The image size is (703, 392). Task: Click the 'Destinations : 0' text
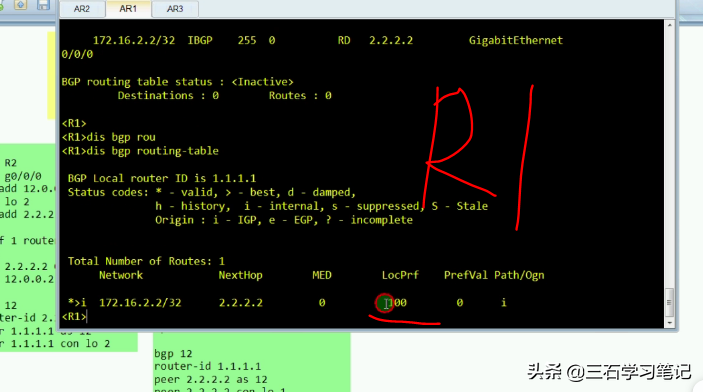pos(168,96)
